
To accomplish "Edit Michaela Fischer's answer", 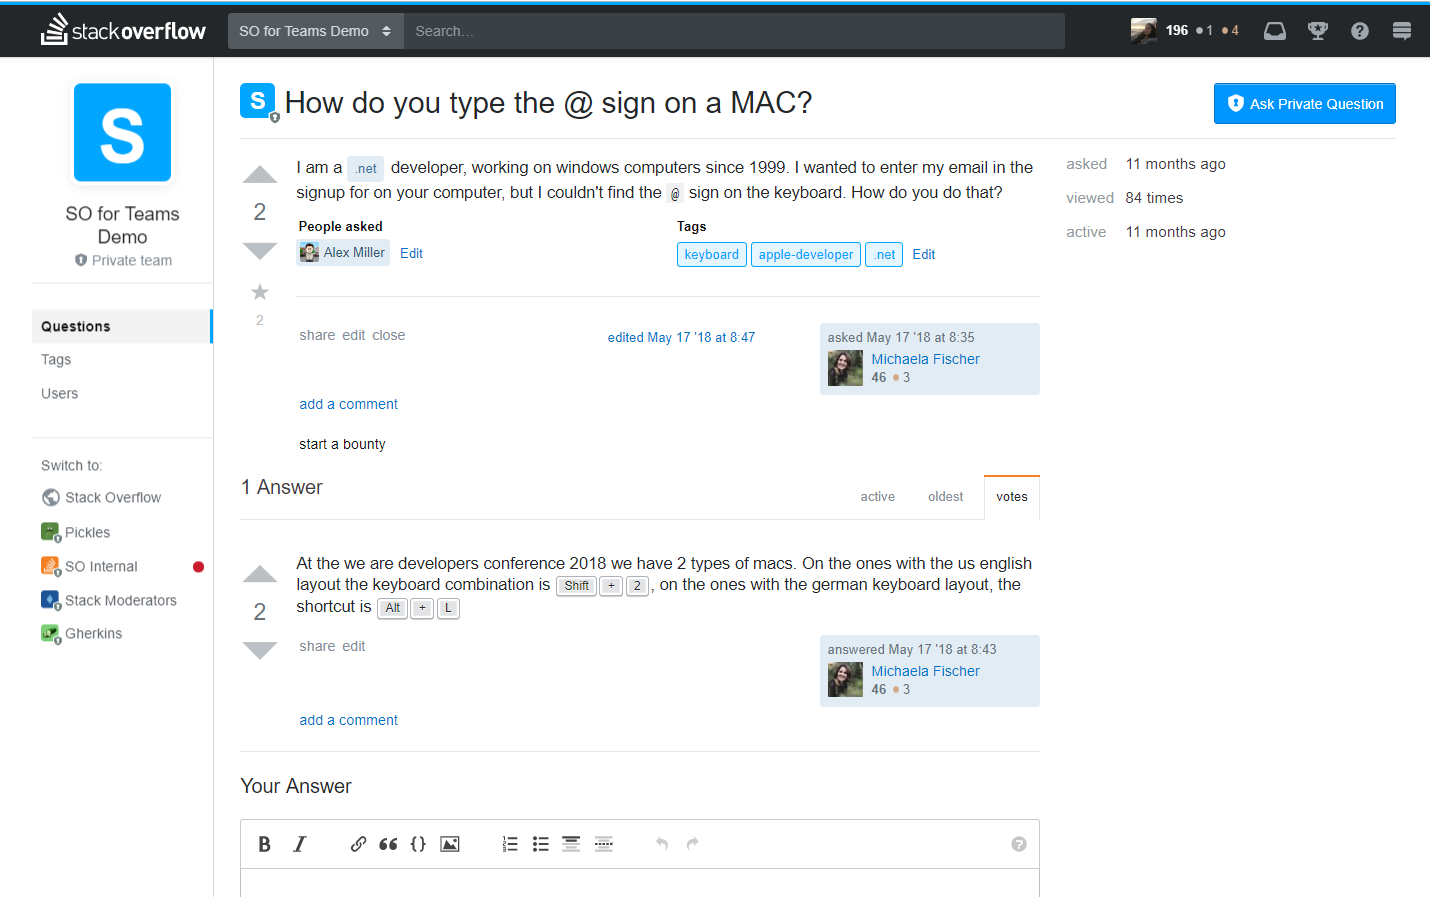I will click(x=354, y=647).
